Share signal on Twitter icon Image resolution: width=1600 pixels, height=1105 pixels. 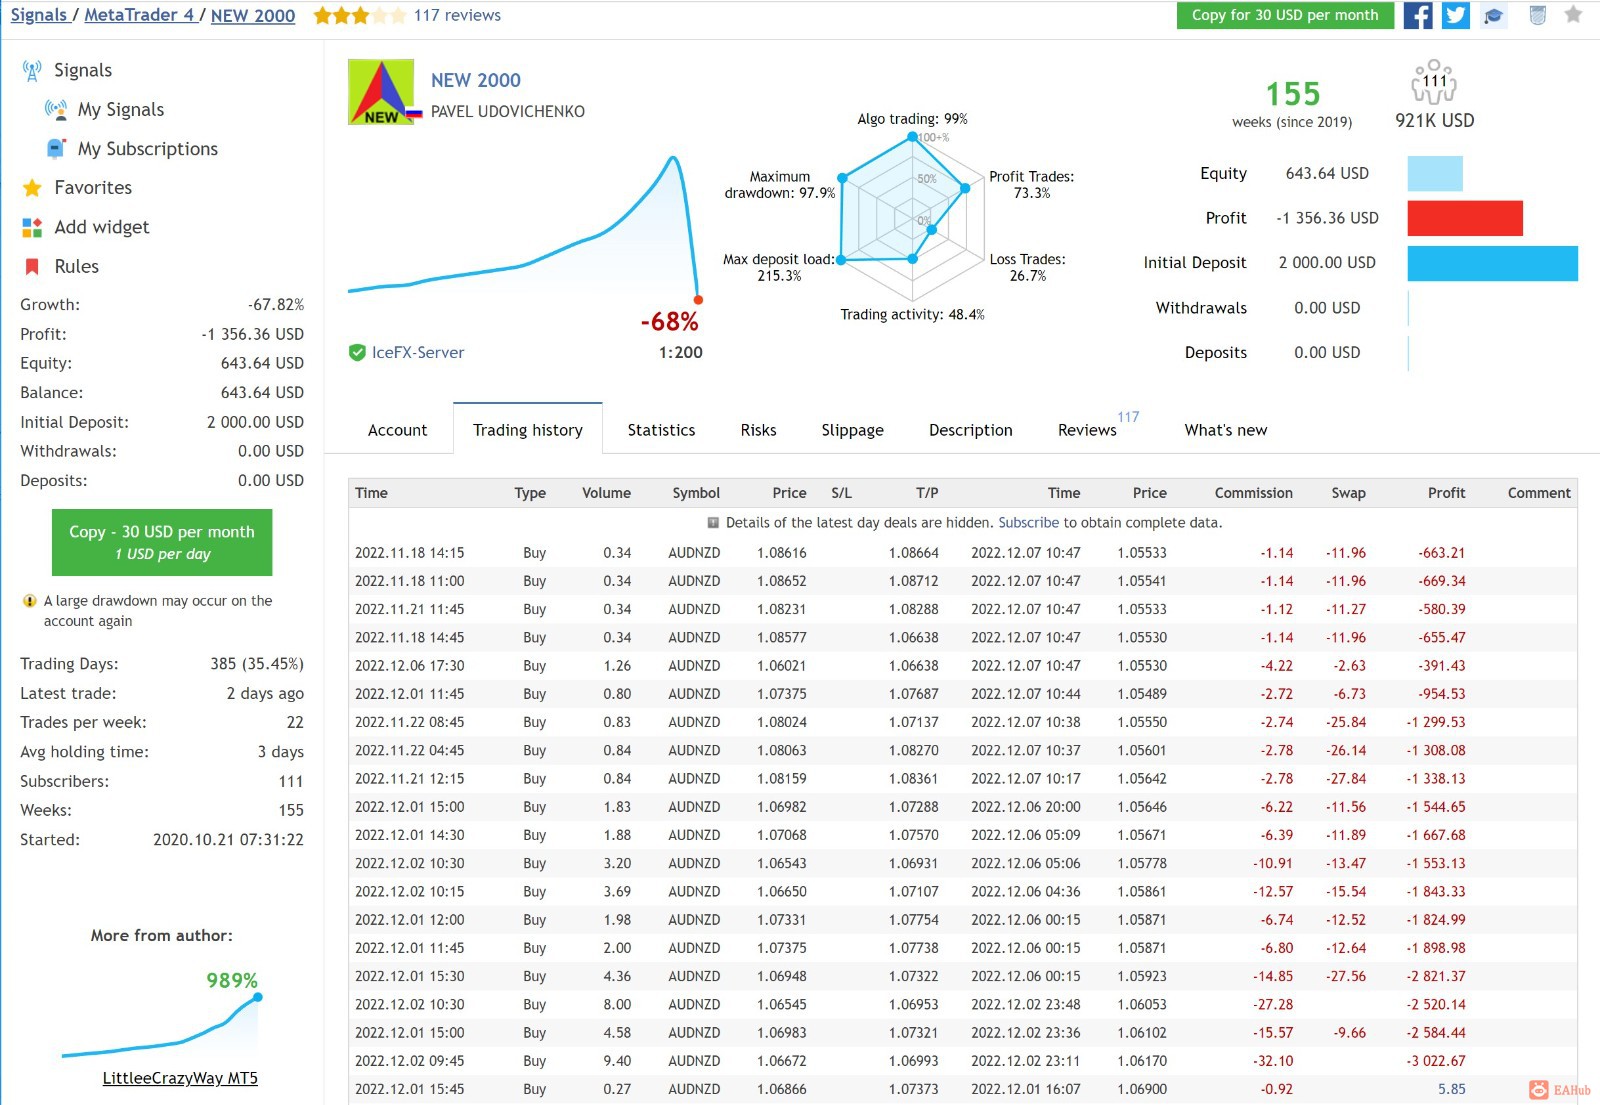(1456, 15)
